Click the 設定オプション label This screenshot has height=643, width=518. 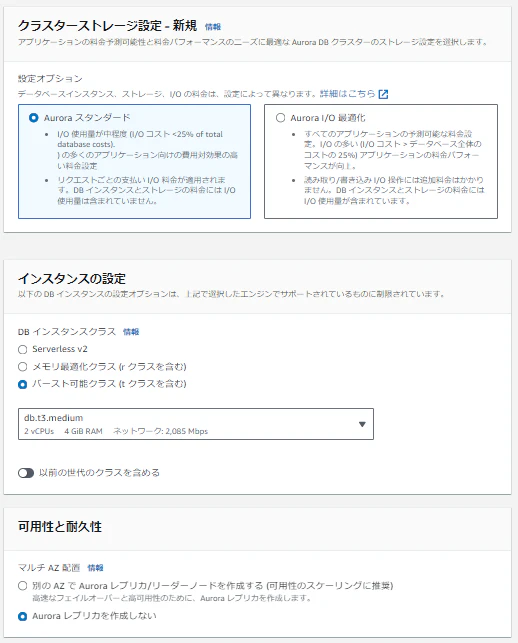click(x=50, y=79)
